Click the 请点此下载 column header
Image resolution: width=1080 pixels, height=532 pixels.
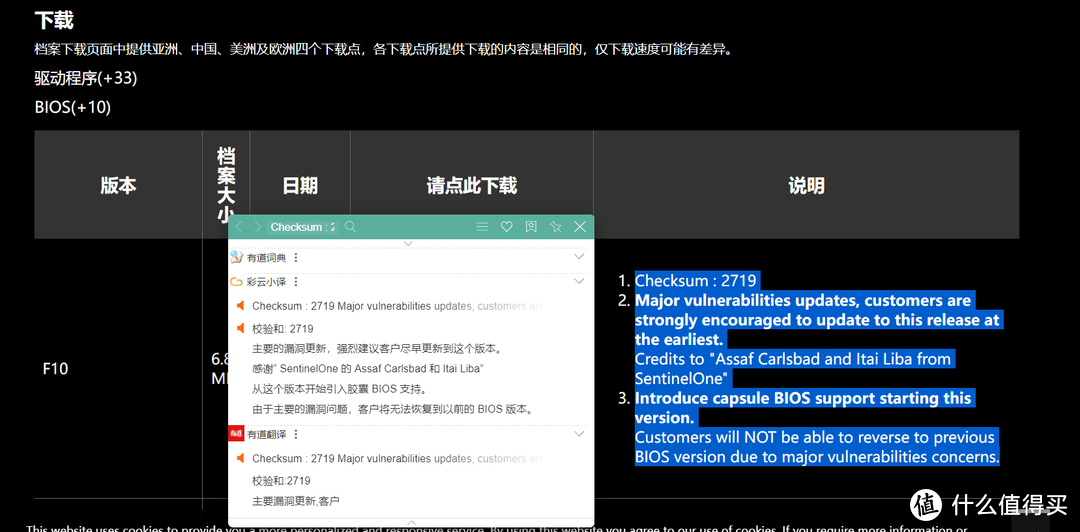click(x=472, y=185)
